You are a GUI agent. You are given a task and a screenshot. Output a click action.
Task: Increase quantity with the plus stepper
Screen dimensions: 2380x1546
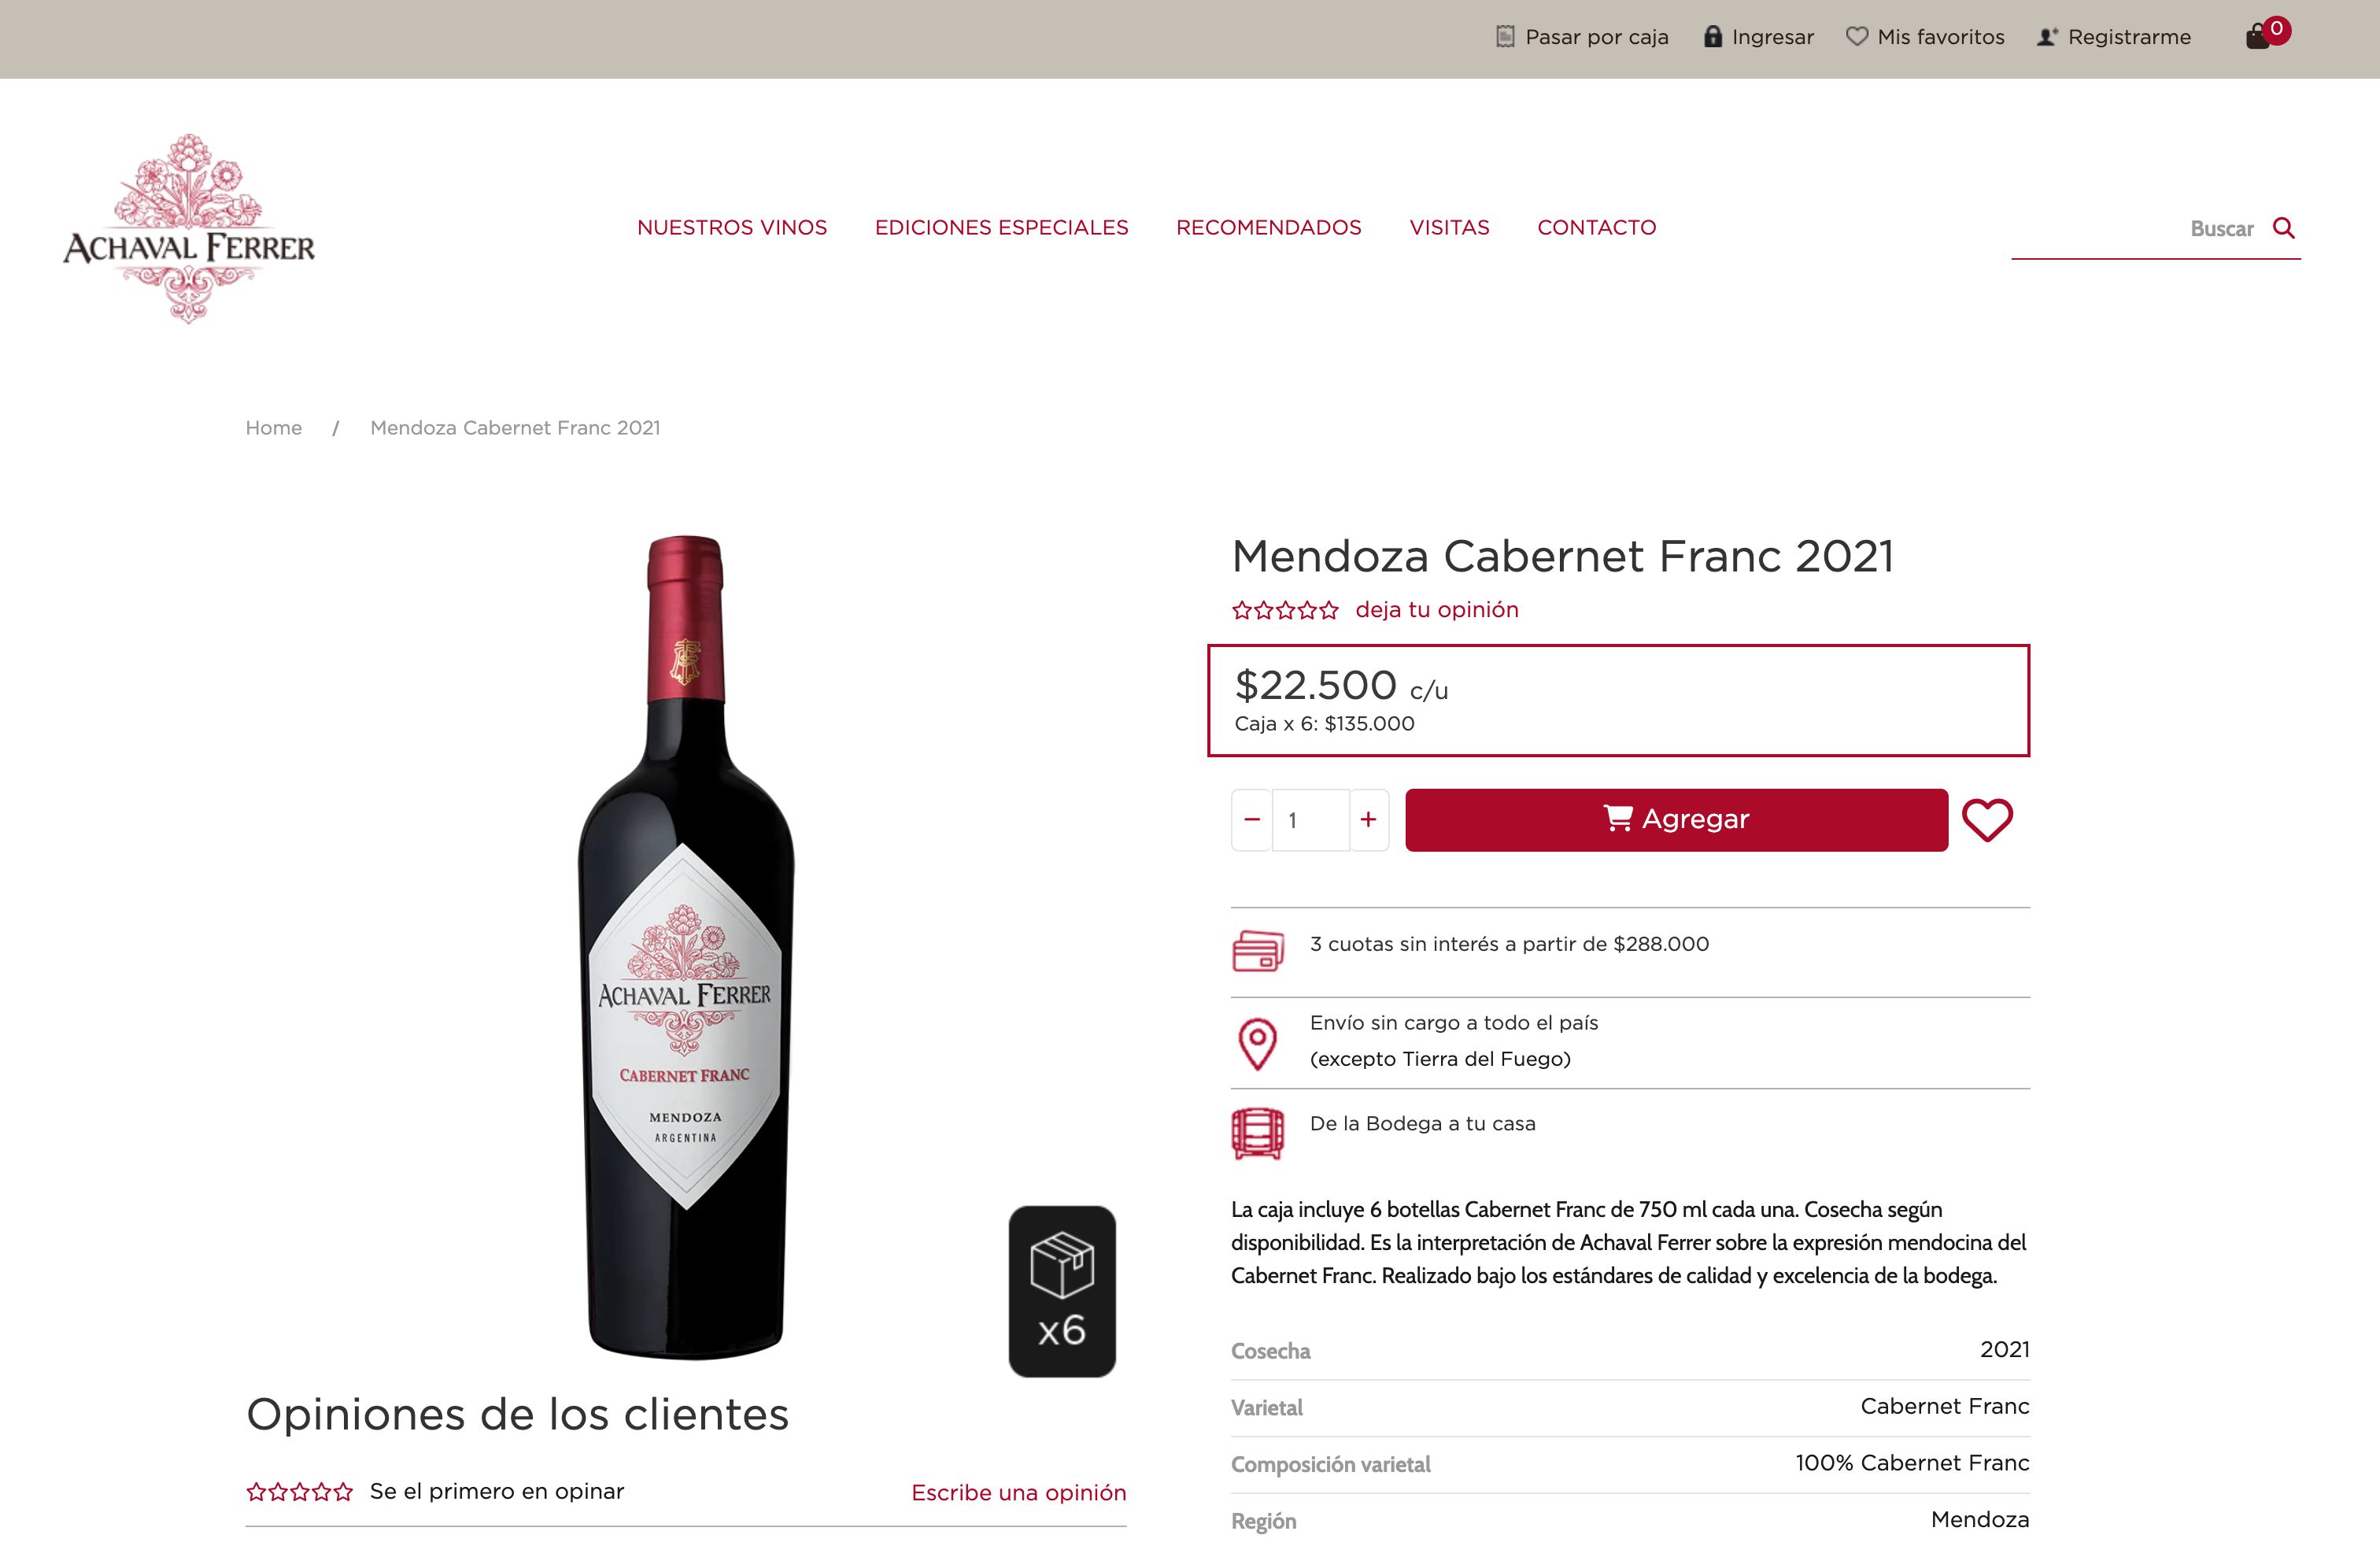coord(1368,819)
